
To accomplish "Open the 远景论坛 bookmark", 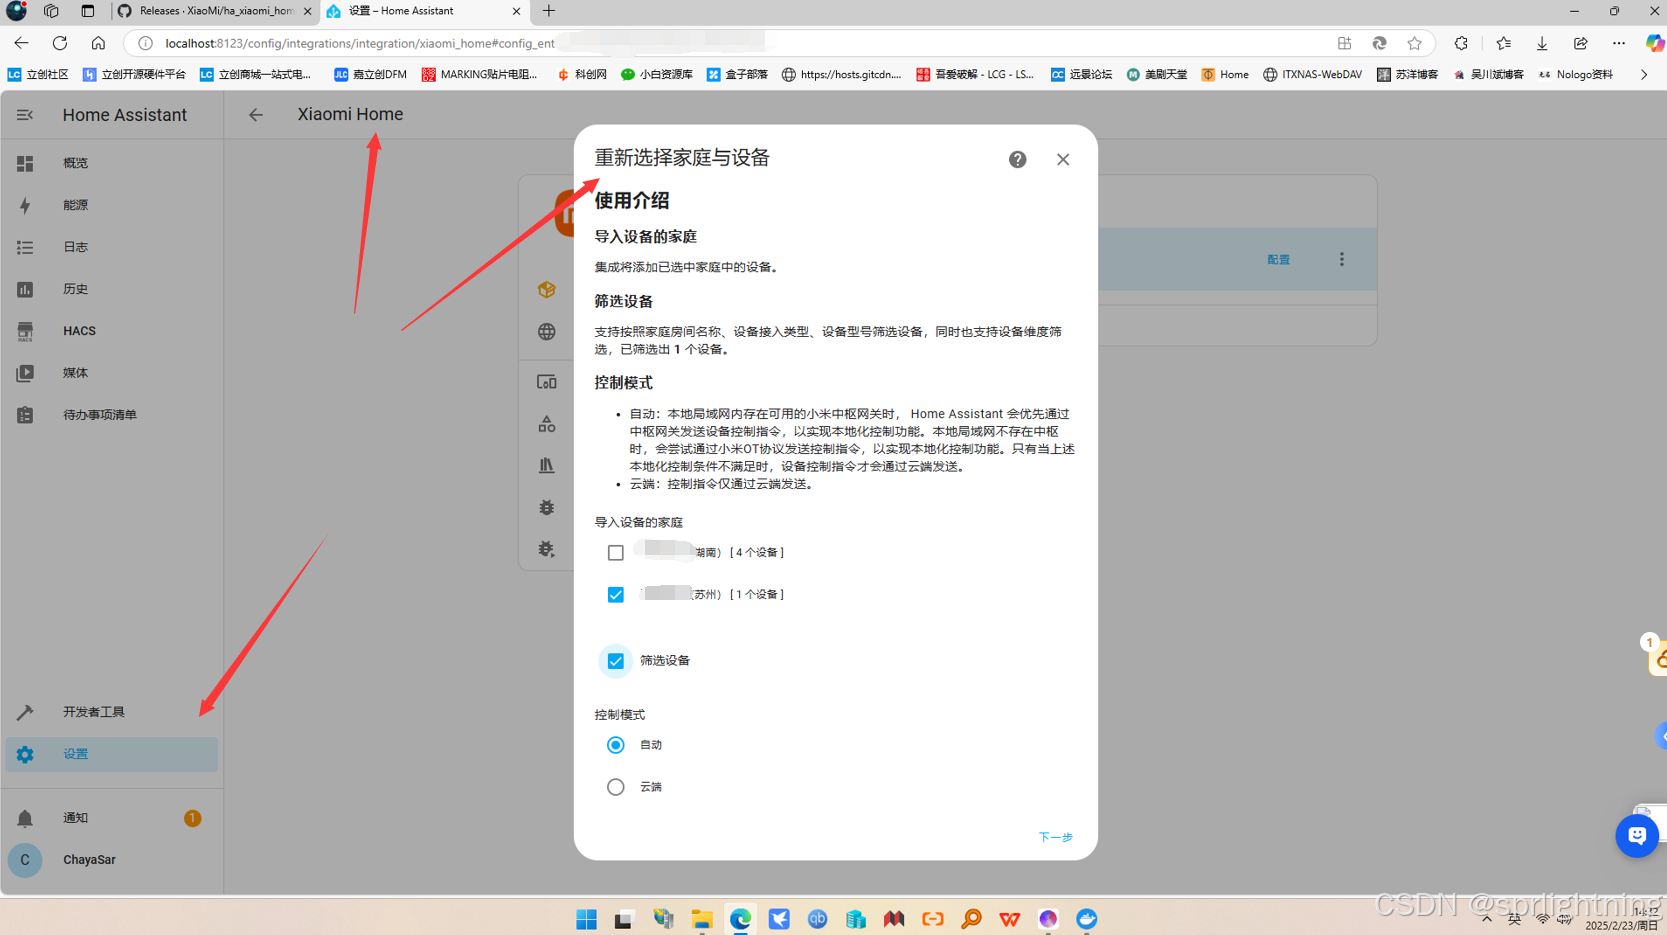I will point(1081,75).
